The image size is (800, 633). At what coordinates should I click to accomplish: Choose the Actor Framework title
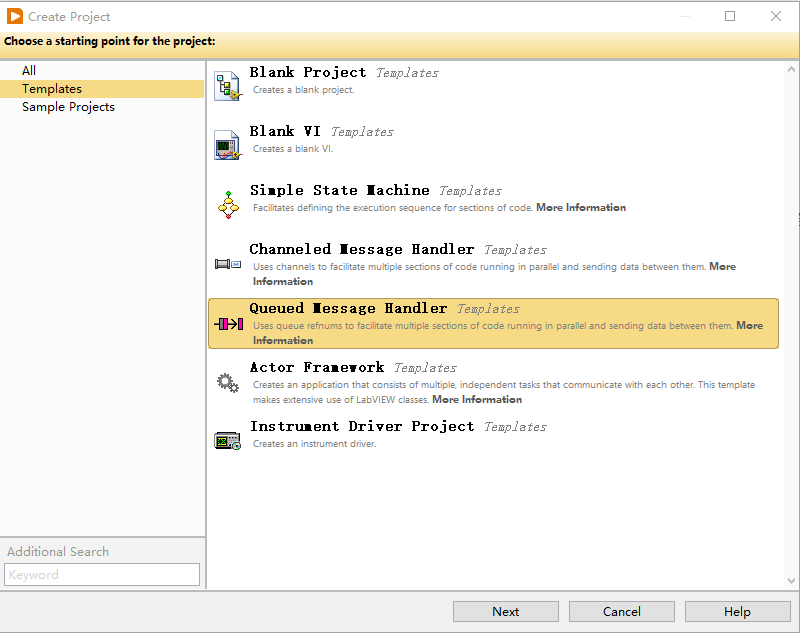(x=317, y=367)
